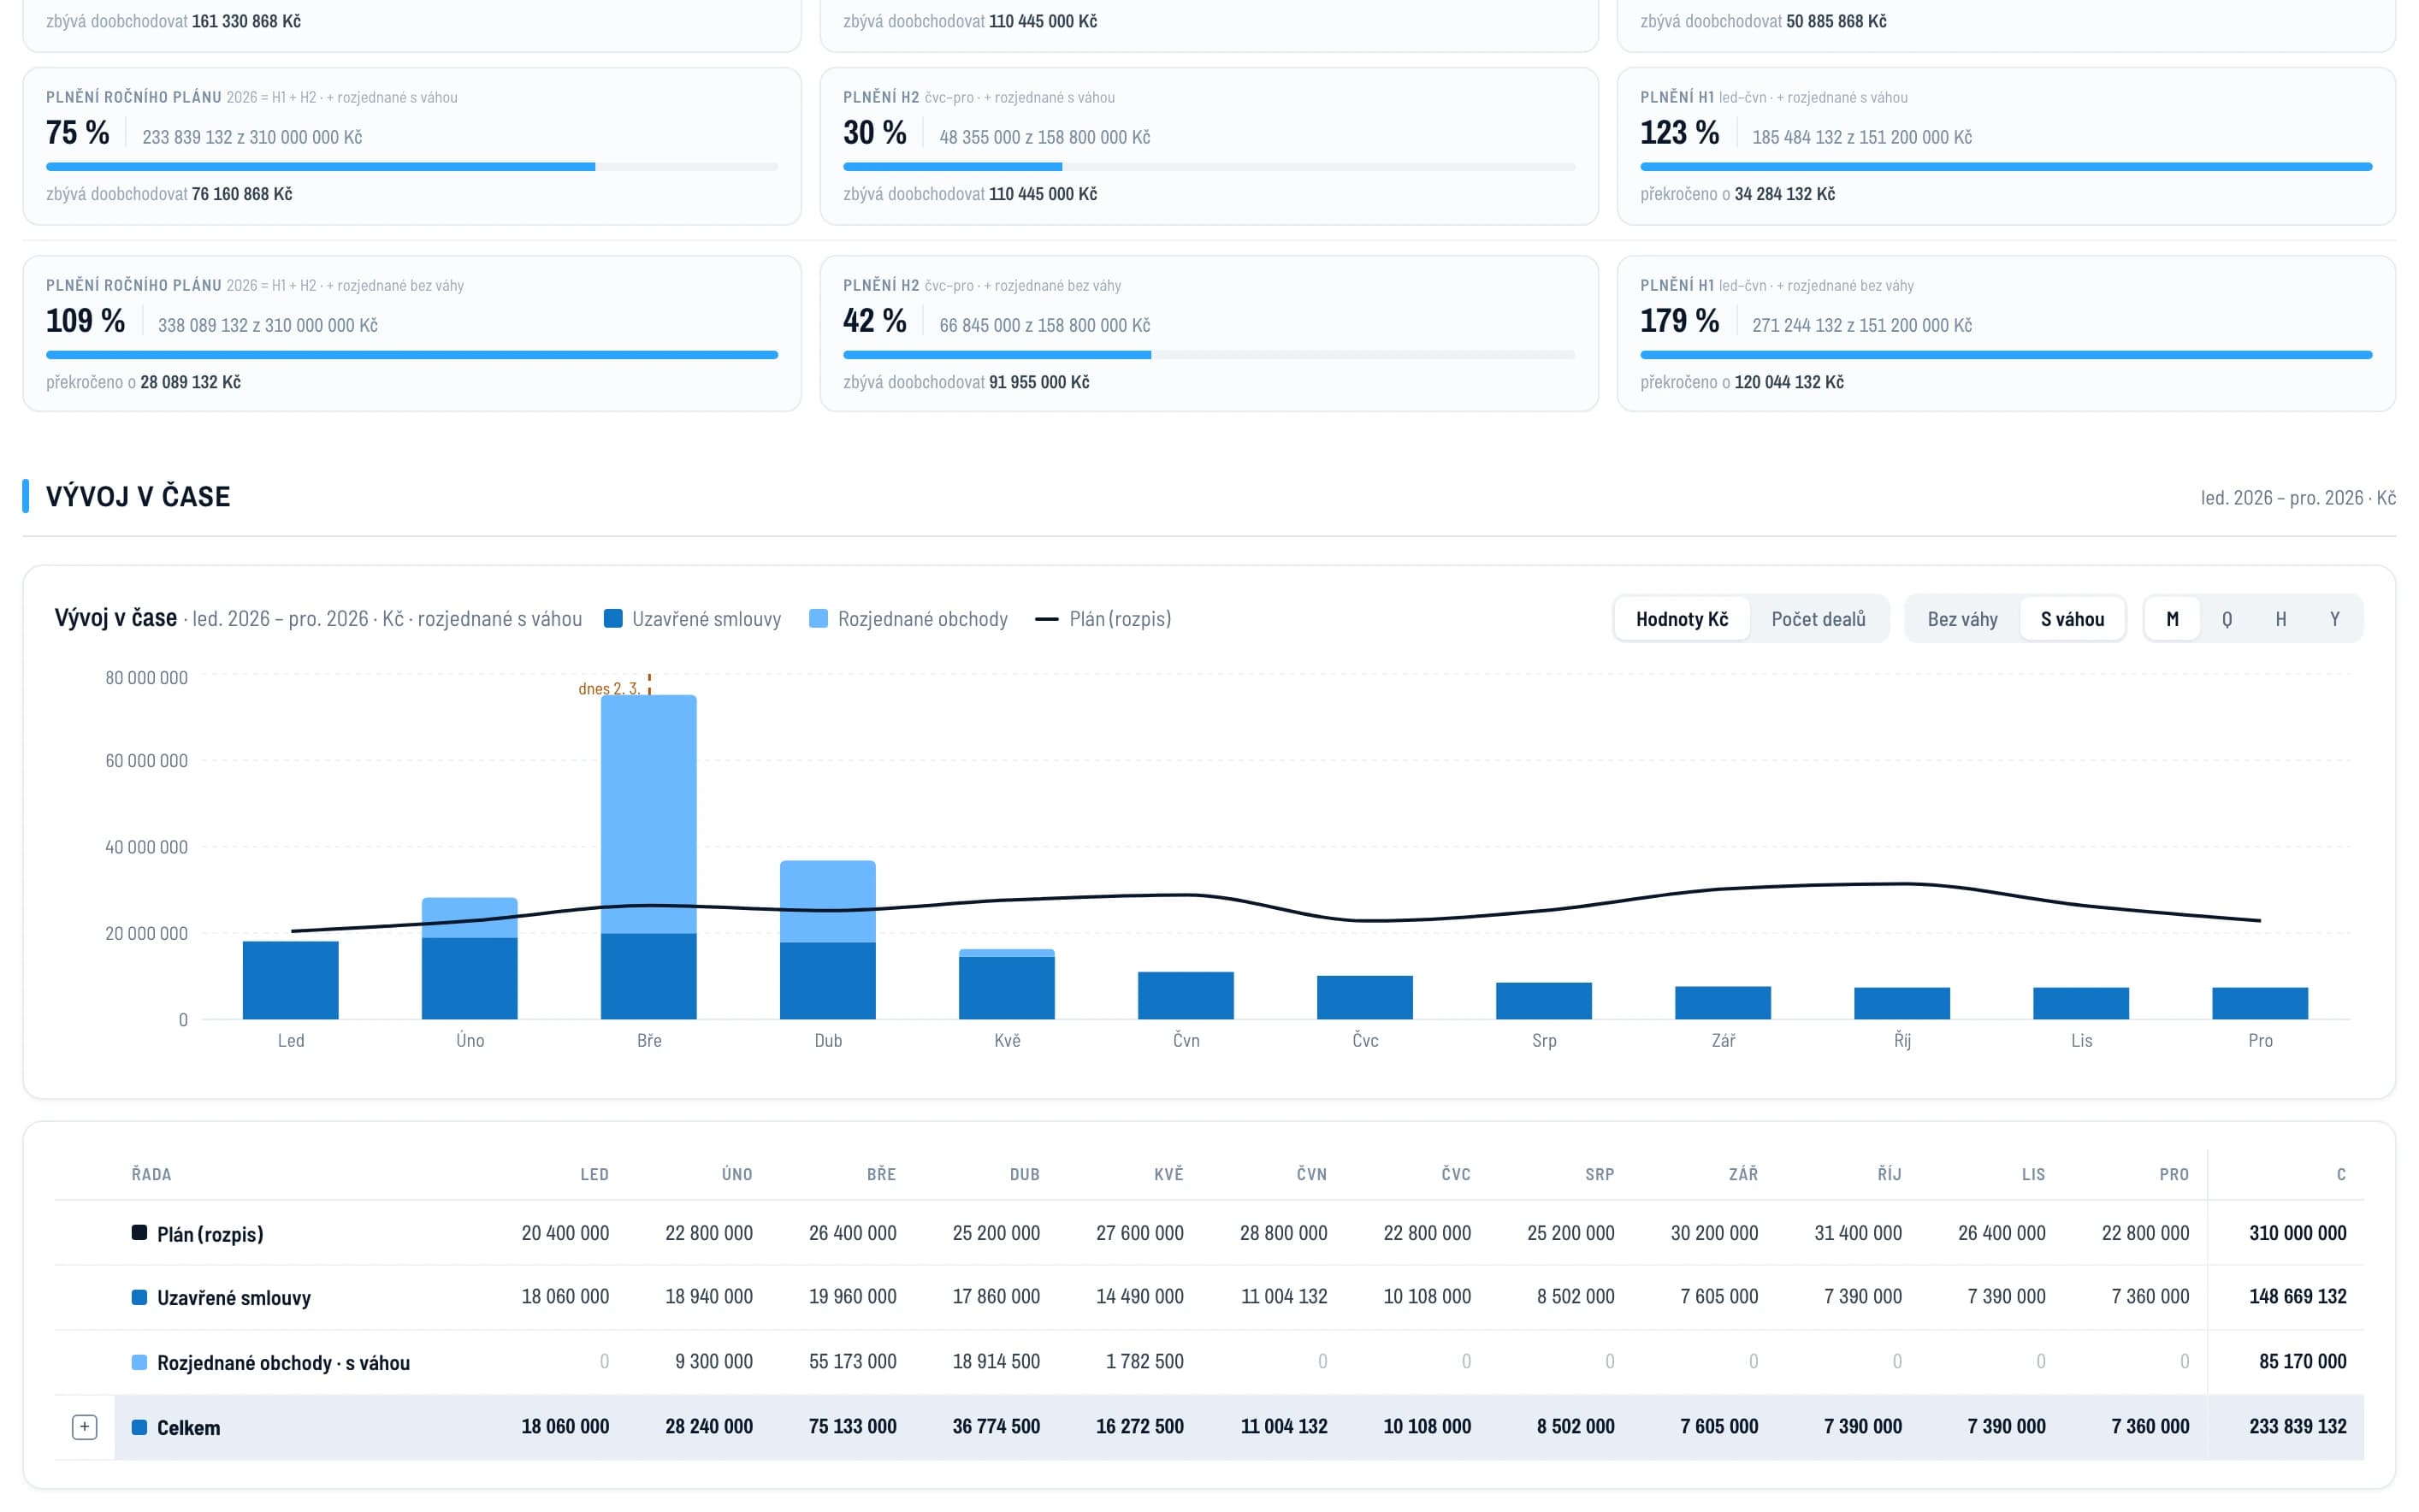Switch granularity to yearly Y
Image resolution: width=2419 pixels, height=1512 pixels.
coord(2335,619)
